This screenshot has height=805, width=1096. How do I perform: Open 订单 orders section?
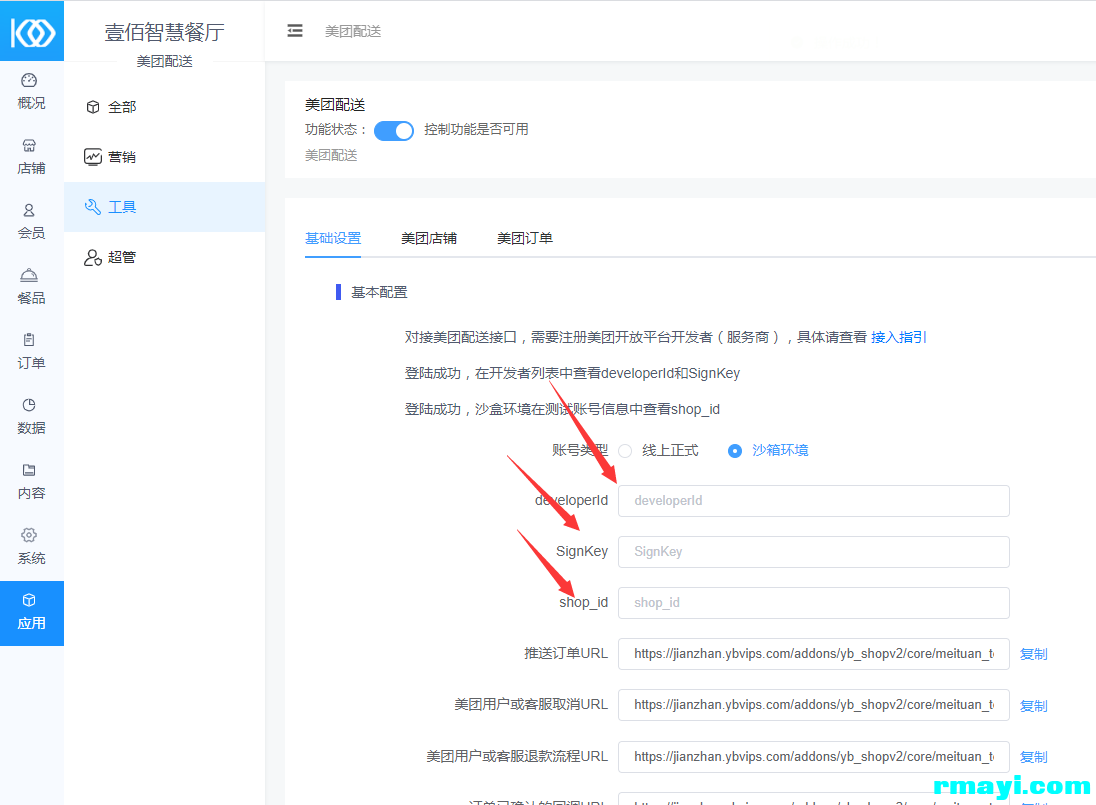click(x=31, y=351)
